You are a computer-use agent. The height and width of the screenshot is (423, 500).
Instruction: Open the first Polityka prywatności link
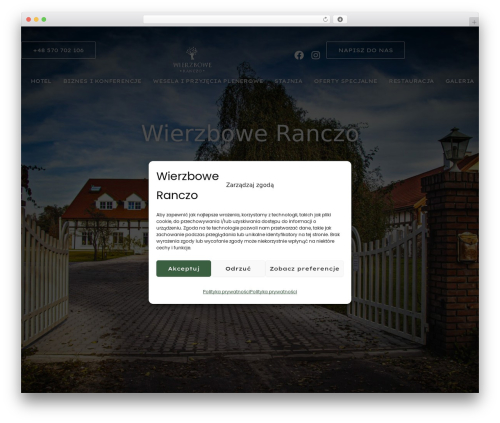226,292
